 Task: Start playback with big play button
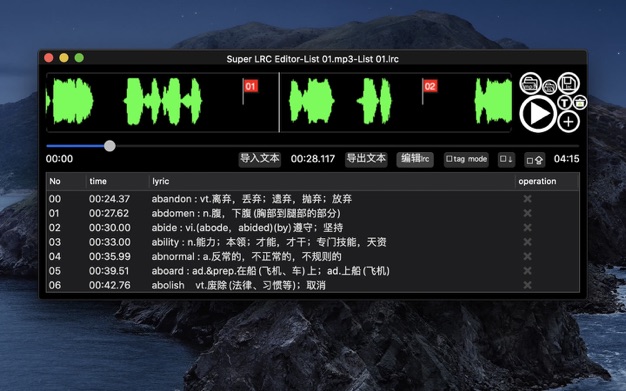[x=538, y=114]
